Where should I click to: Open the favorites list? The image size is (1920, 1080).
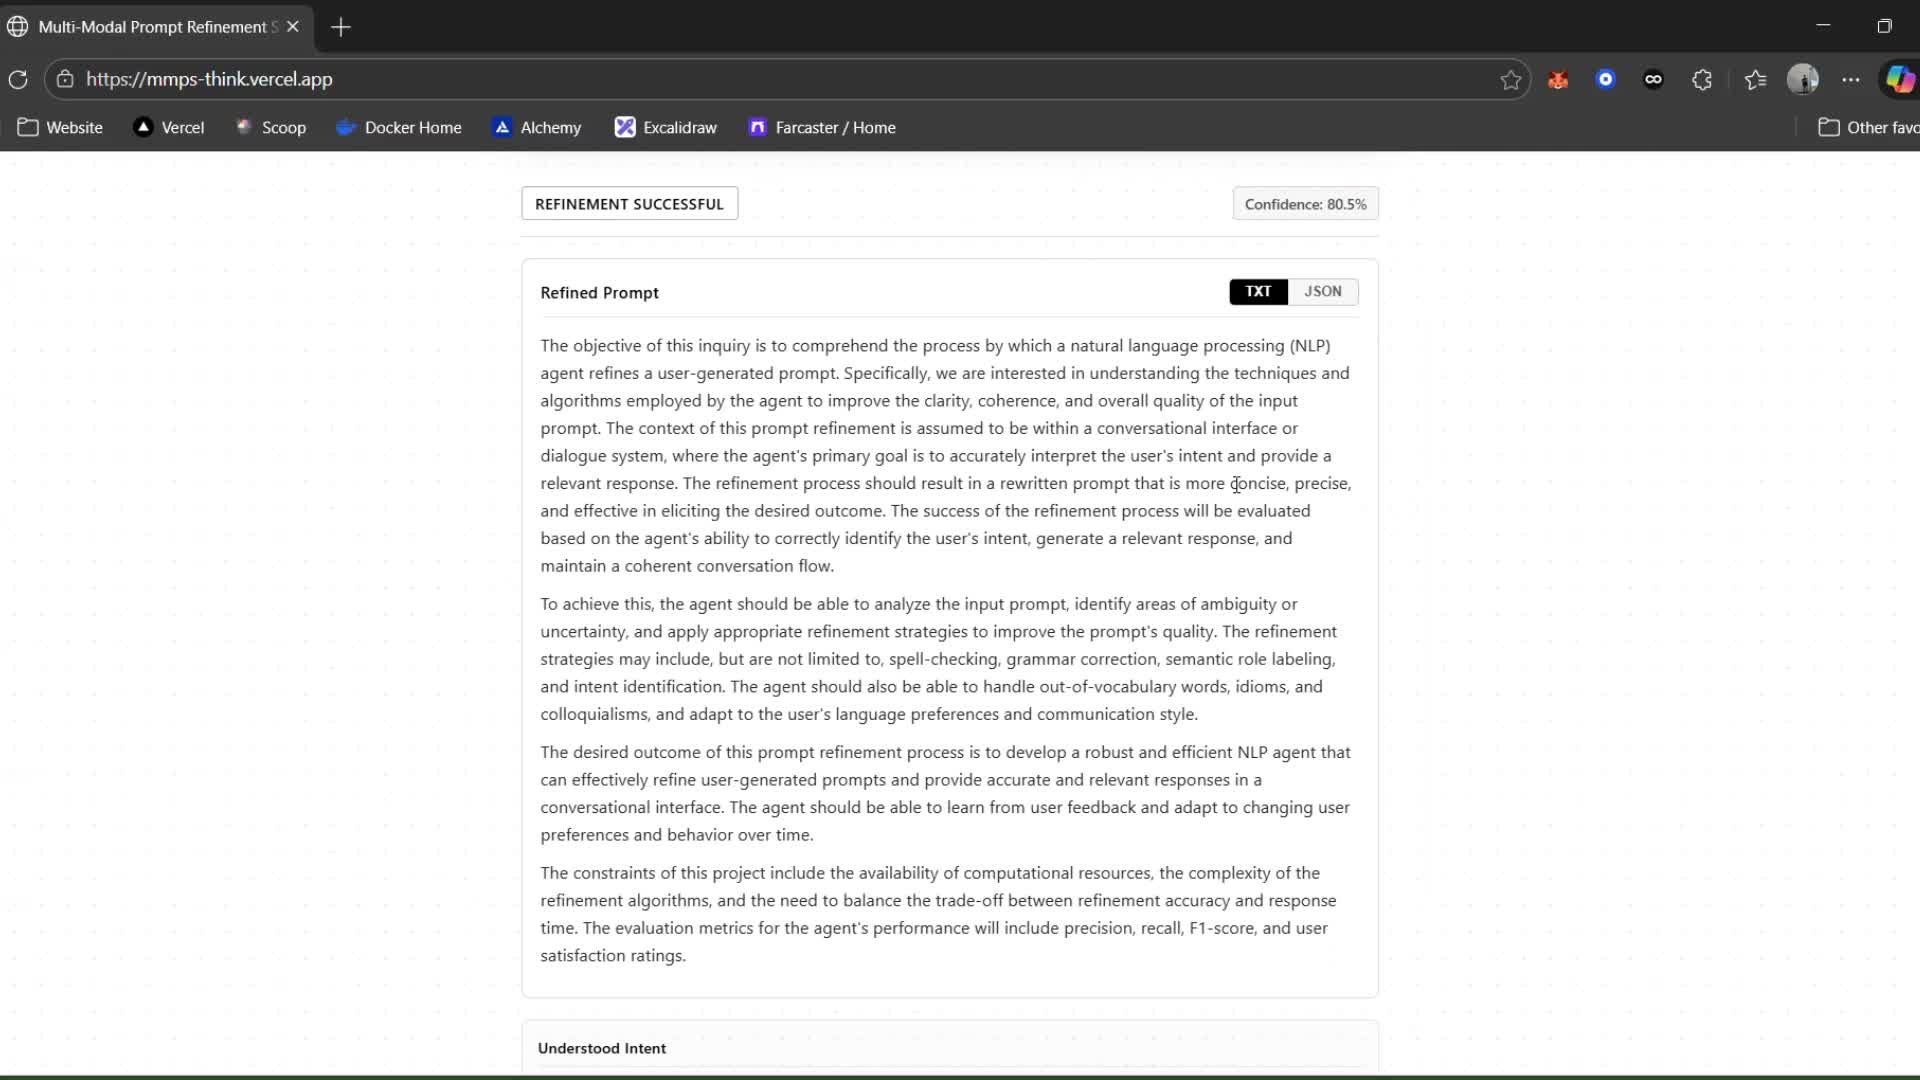[1756, 79]
